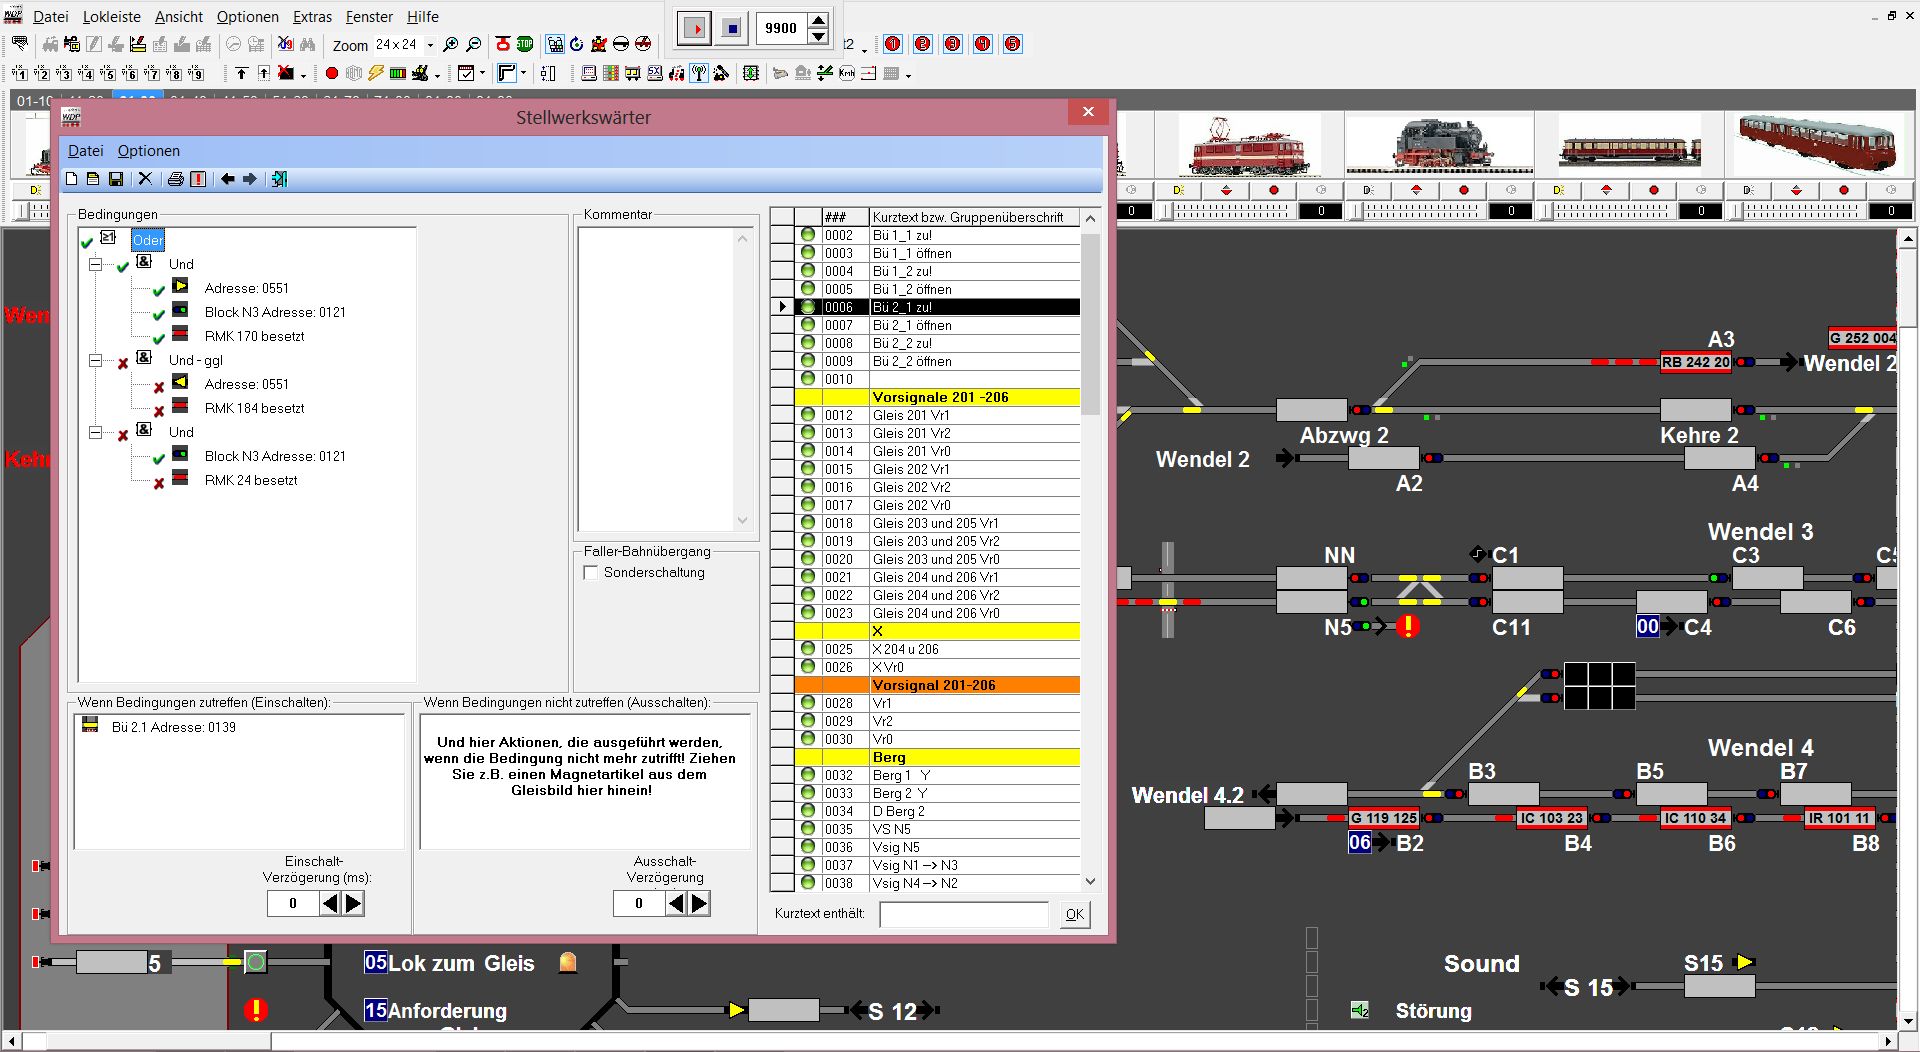Enable the Sonderschaltung checkbox
1920x1052 pixels.
pos(591,573)
